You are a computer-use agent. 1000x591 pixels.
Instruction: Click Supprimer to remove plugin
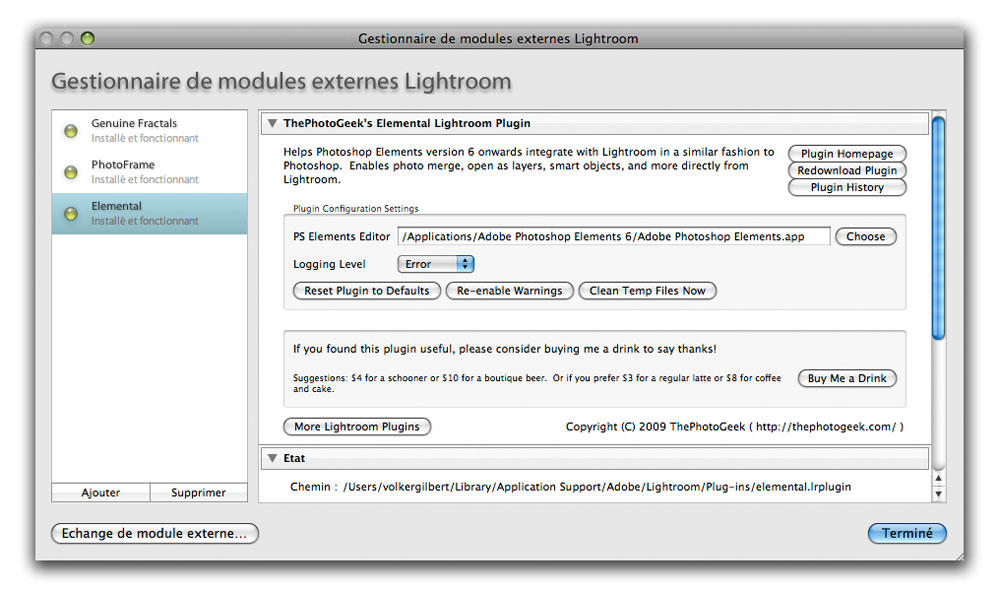pos(198,492)
